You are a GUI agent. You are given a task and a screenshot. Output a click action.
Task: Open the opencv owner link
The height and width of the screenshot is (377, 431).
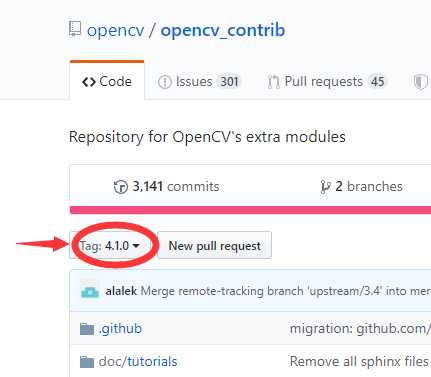(116, 30)
